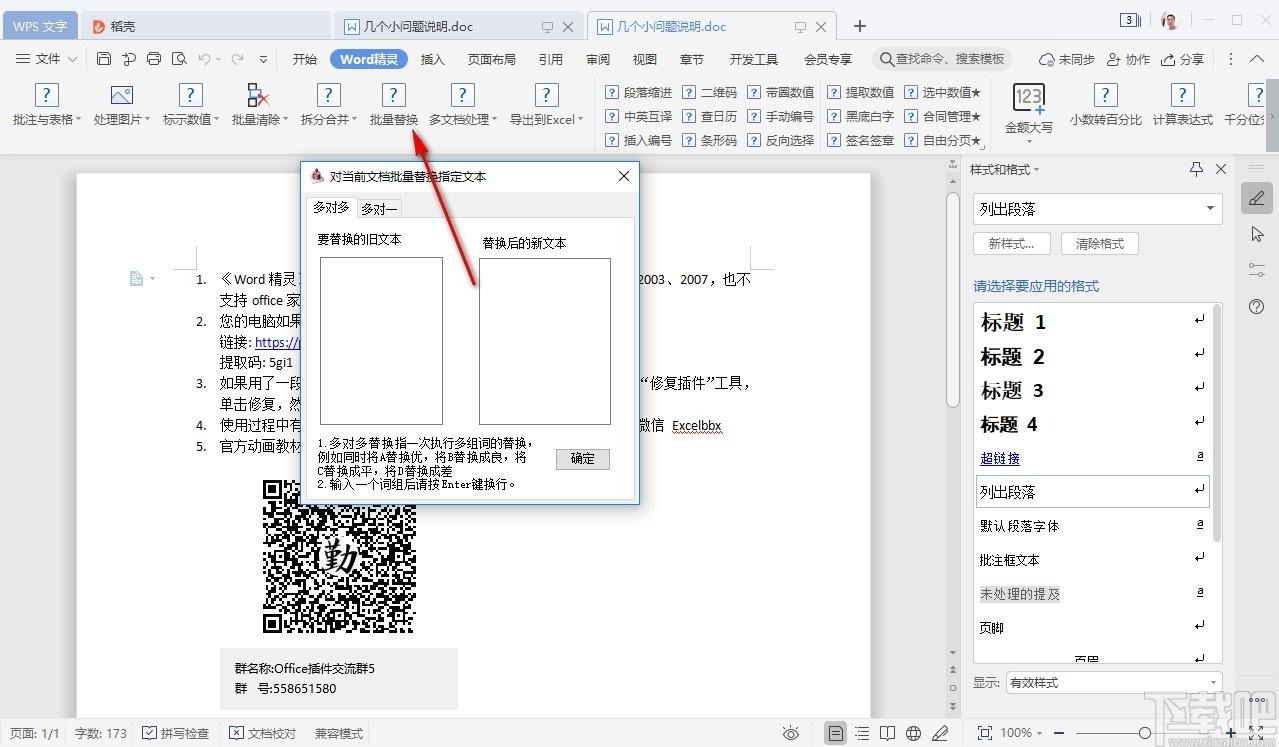
Task: Switch to reading layout view
Action: point(887,733)
